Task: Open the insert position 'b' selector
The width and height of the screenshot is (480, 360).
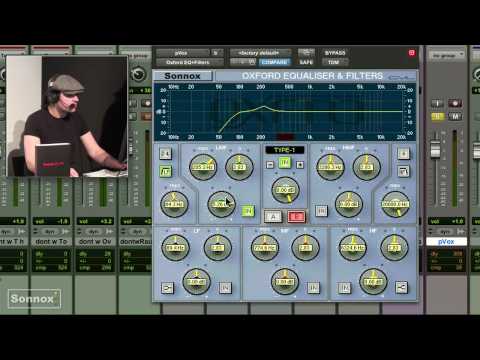Action: point(217,53)
